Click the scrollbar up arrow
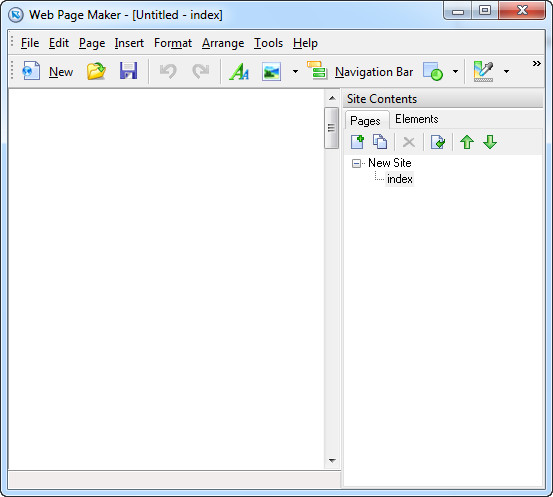 pos(332,98)
